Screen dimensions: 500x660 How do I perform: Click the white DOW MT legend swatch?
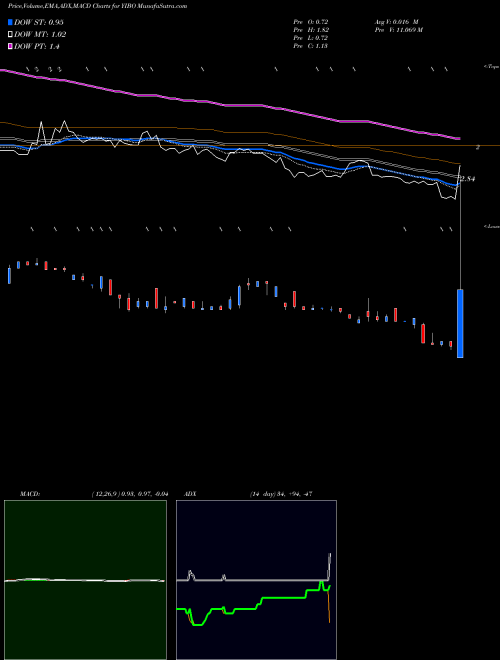pos(11,35)
